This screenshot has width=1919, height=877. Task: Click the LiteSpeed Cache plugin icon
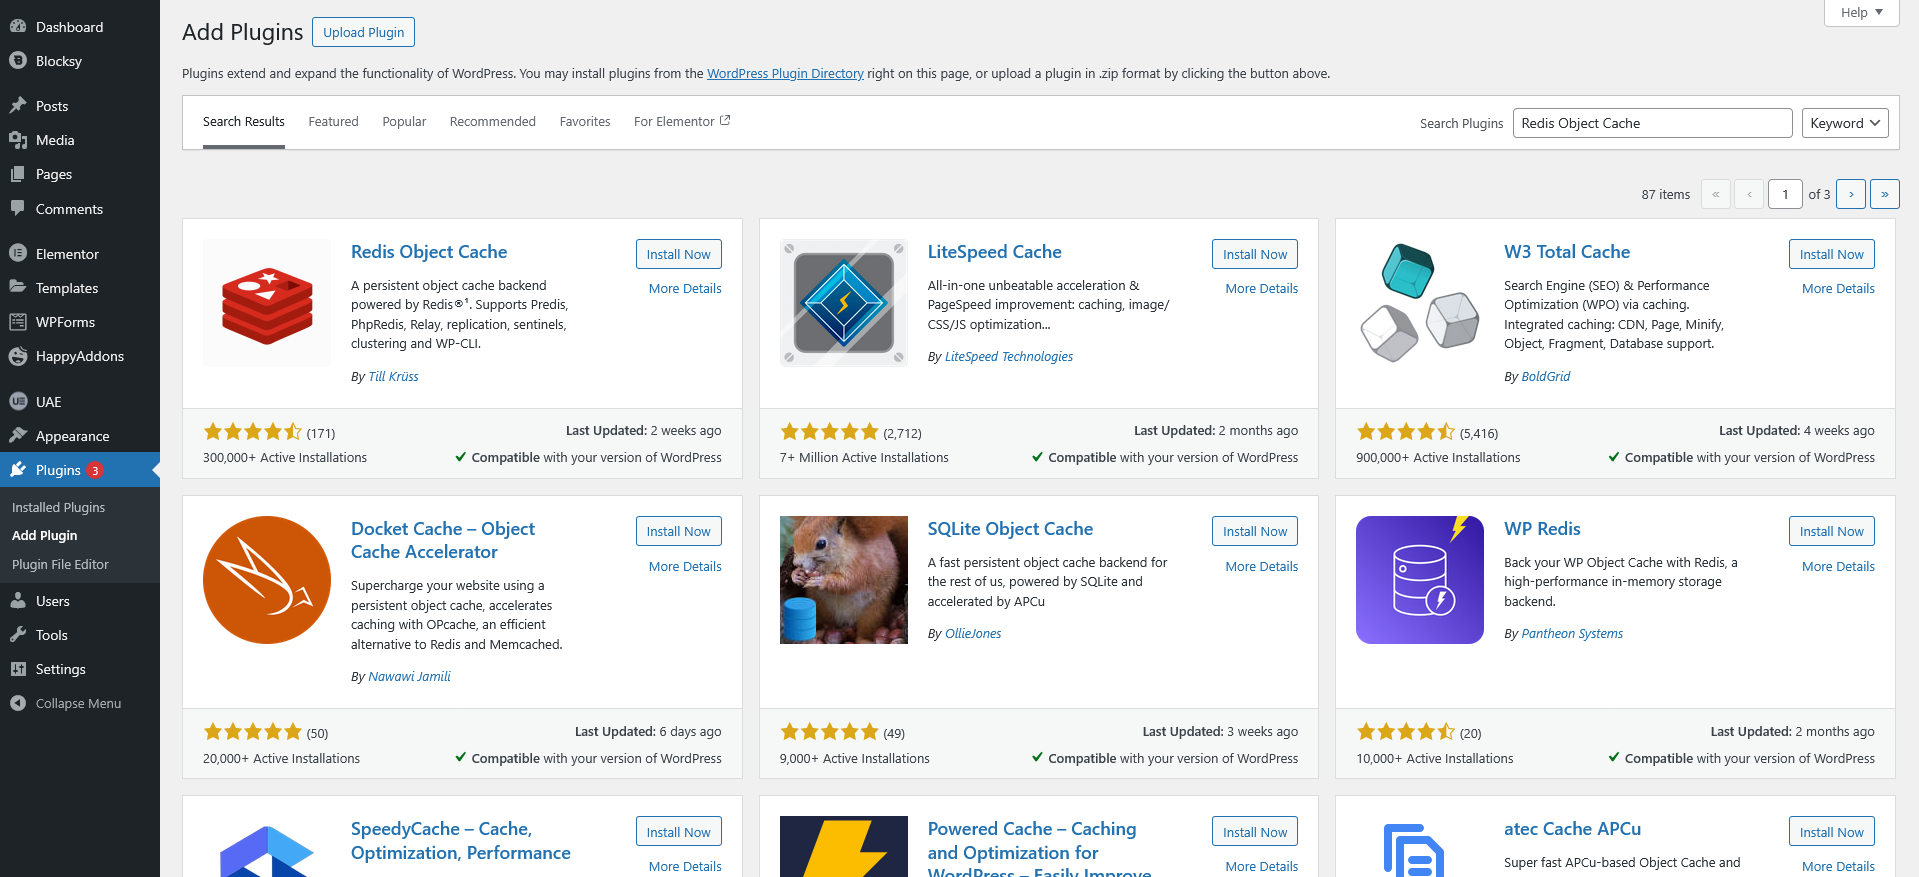click(843, 303)
